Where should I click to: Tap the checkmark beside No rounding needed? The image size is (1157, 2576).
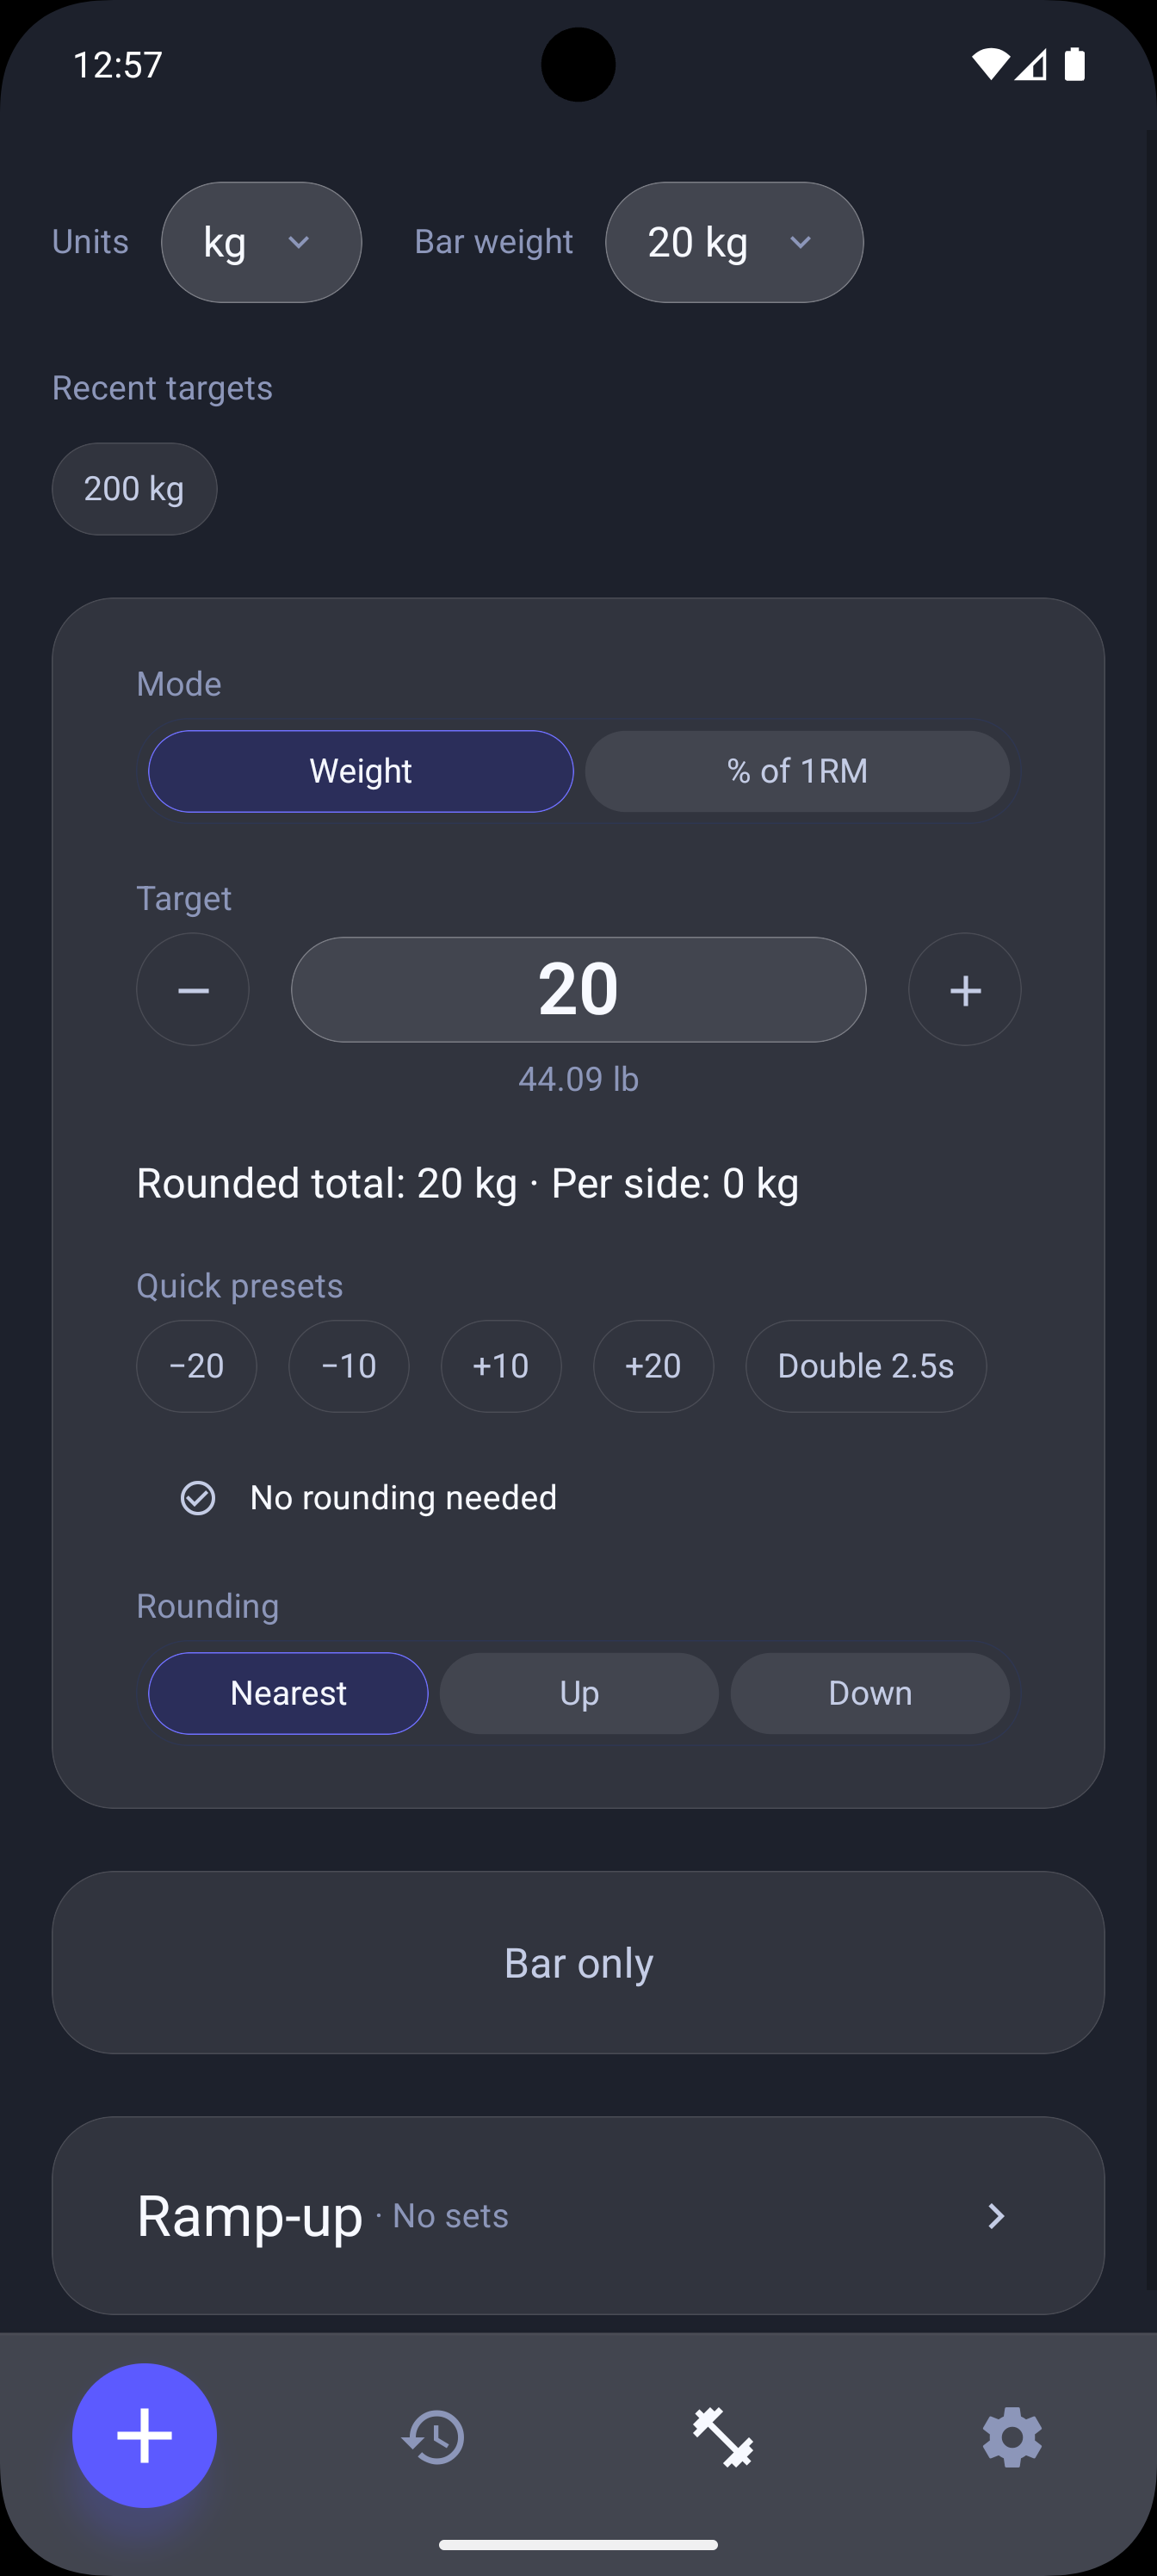(x=198, y=1497)
